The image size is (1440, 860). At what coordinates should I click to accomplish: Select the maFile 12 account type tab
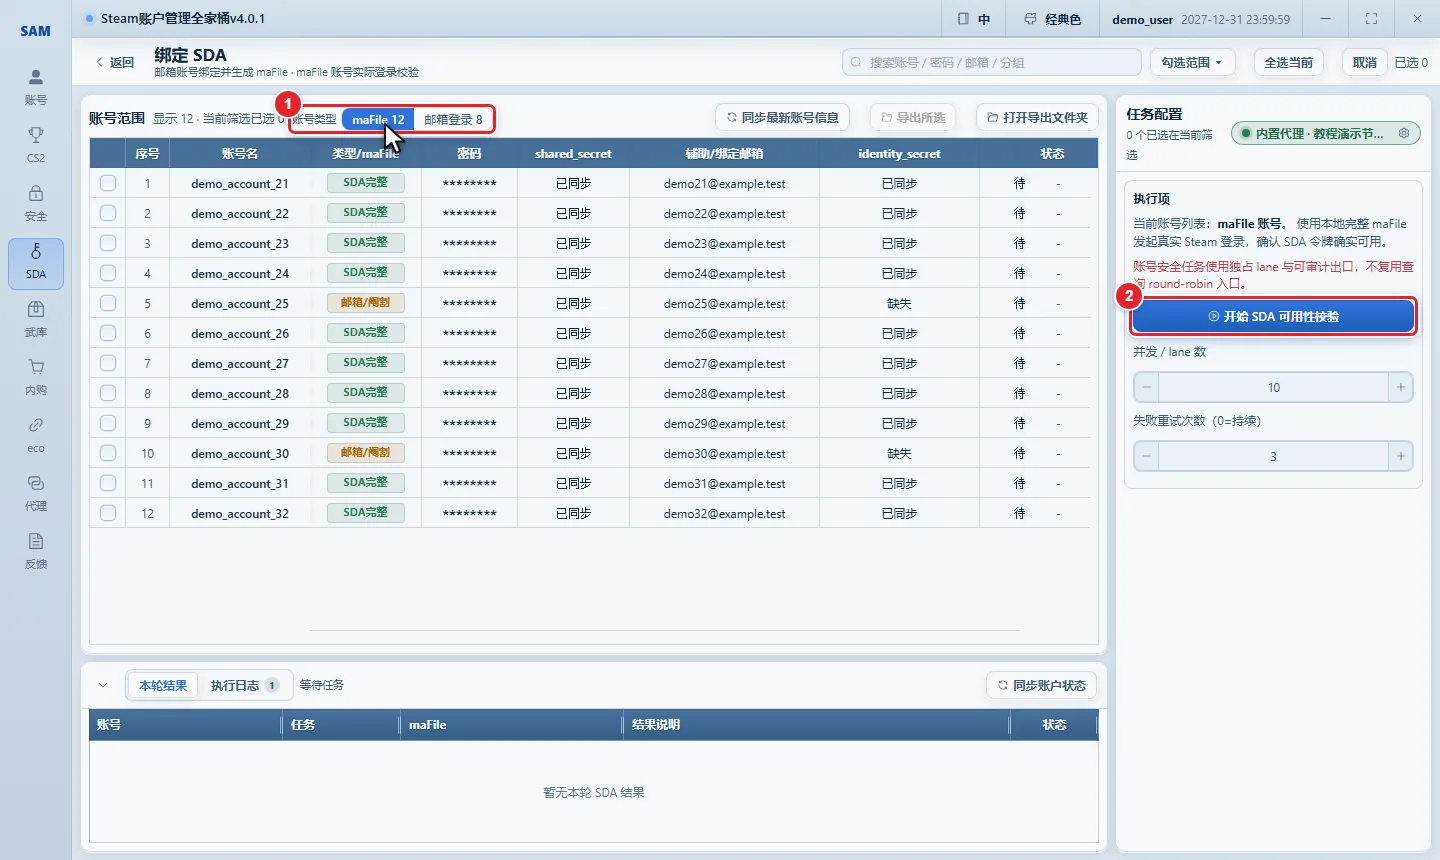point(378,119)
